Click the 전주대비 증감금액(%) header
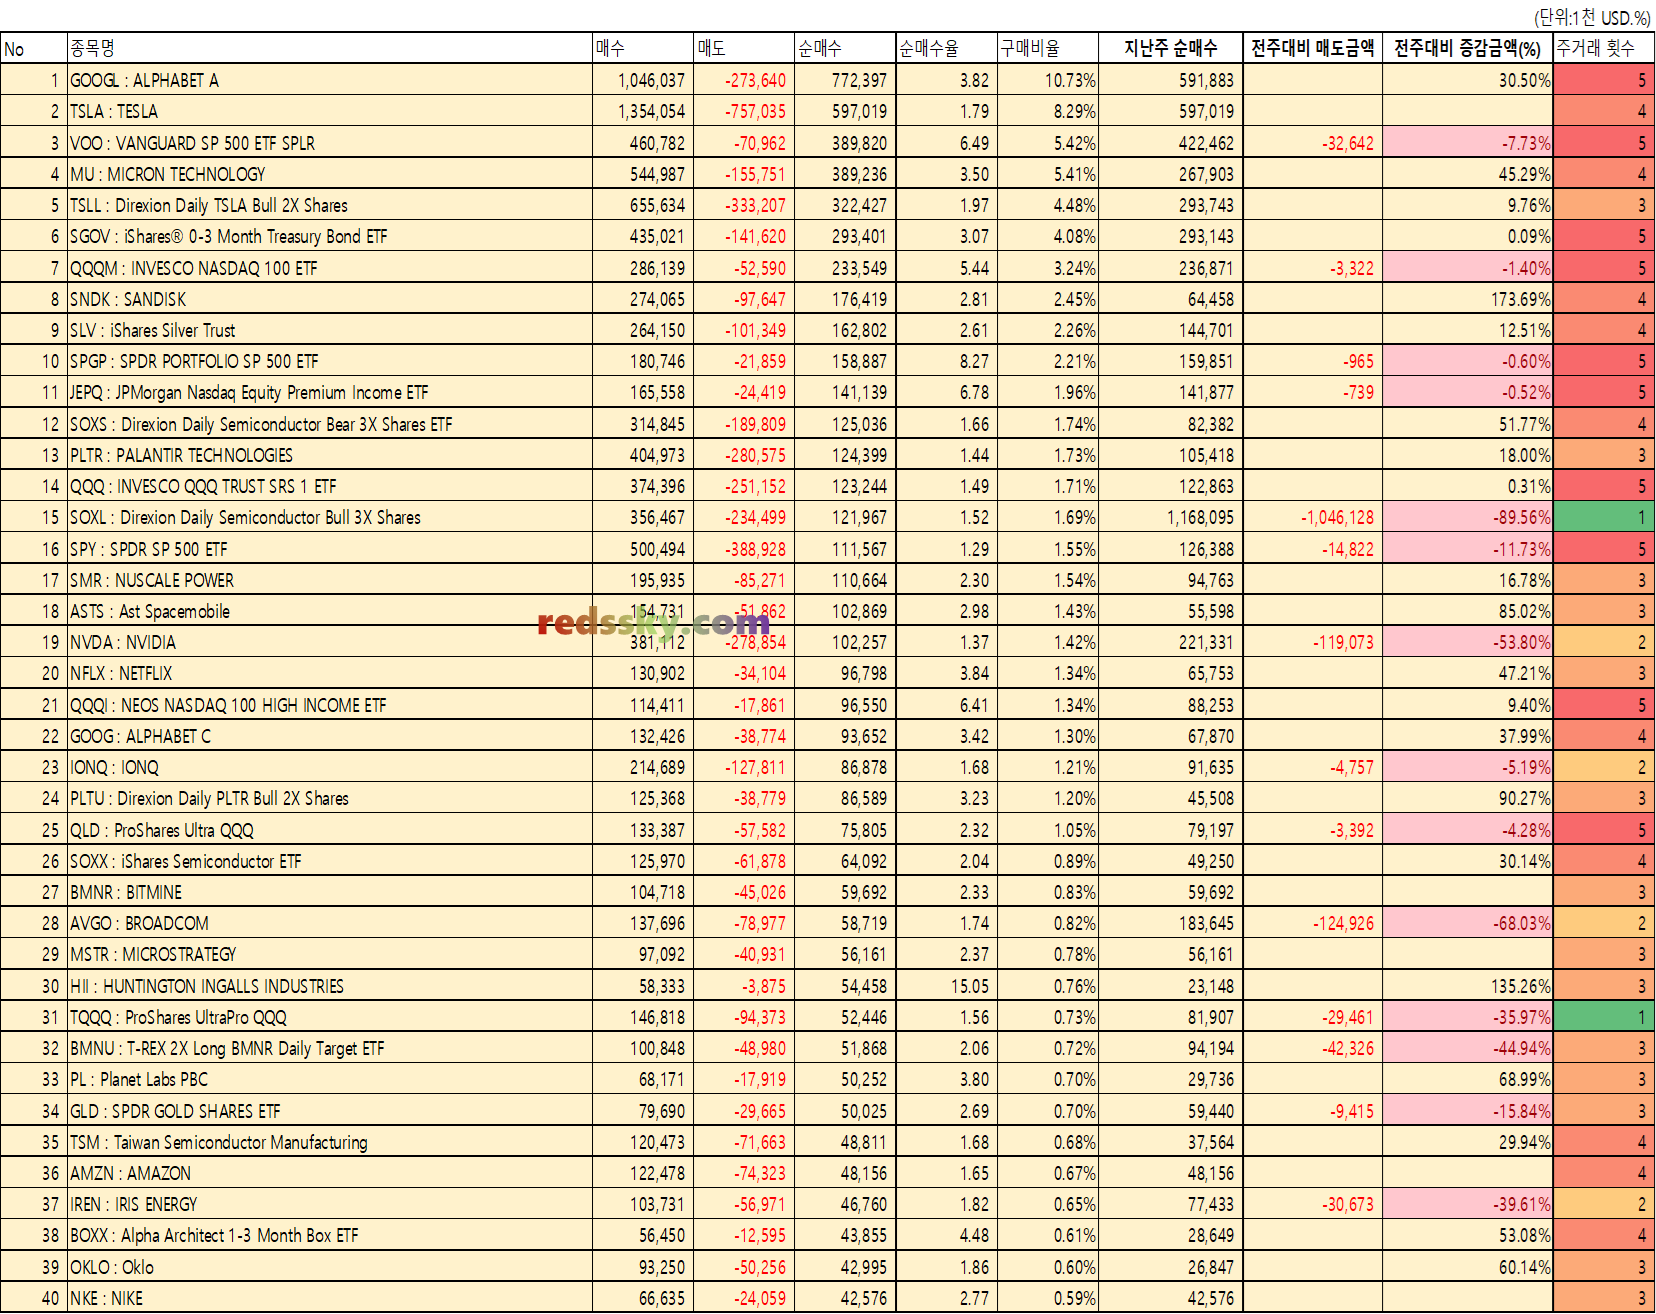This screenshot has width=1656, height=1314. point(1468,48)
